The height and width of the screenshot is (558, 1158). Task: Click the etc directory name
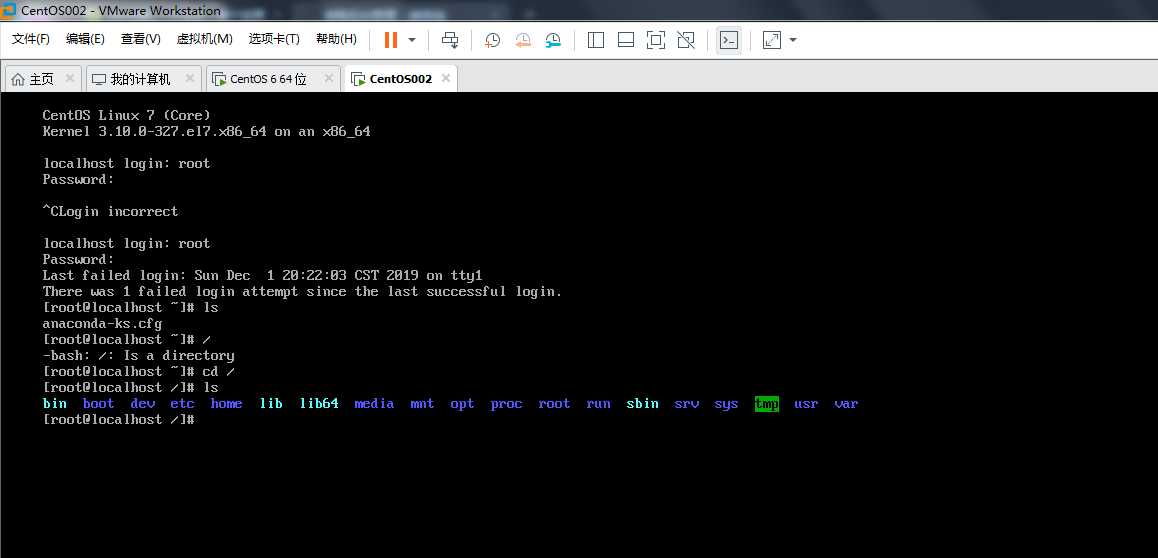coord(182,404)
